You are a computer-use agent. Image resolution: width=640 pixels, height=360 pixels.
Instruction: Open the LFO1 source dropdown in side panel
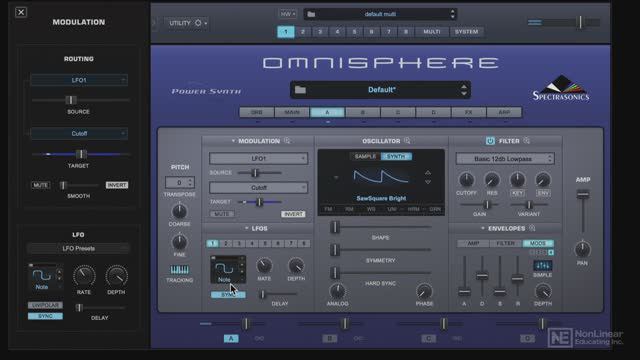79,80
